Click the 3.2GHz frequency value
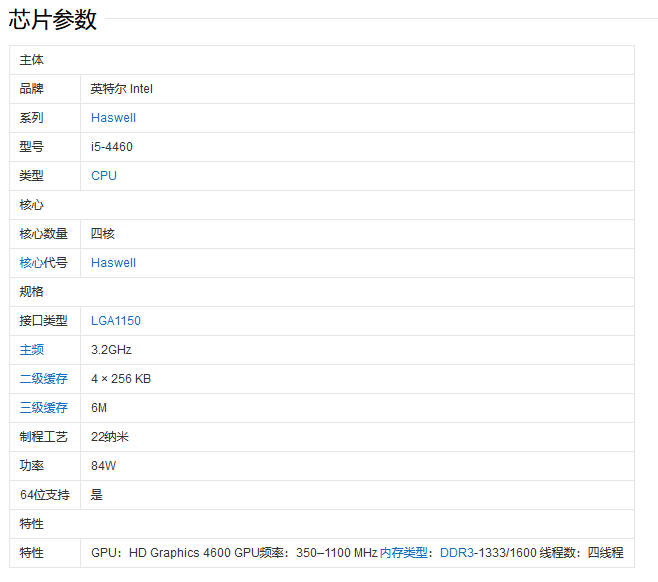Image resolution: width=658 pixels, height=582 pixels. click(x=111, y=350)
